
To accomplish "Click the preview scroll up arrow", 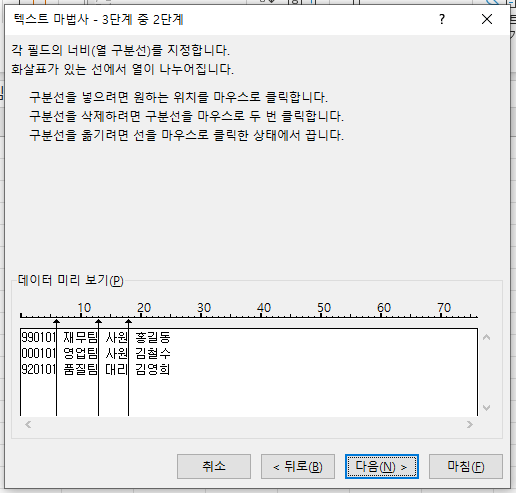I will click(486, 337).
